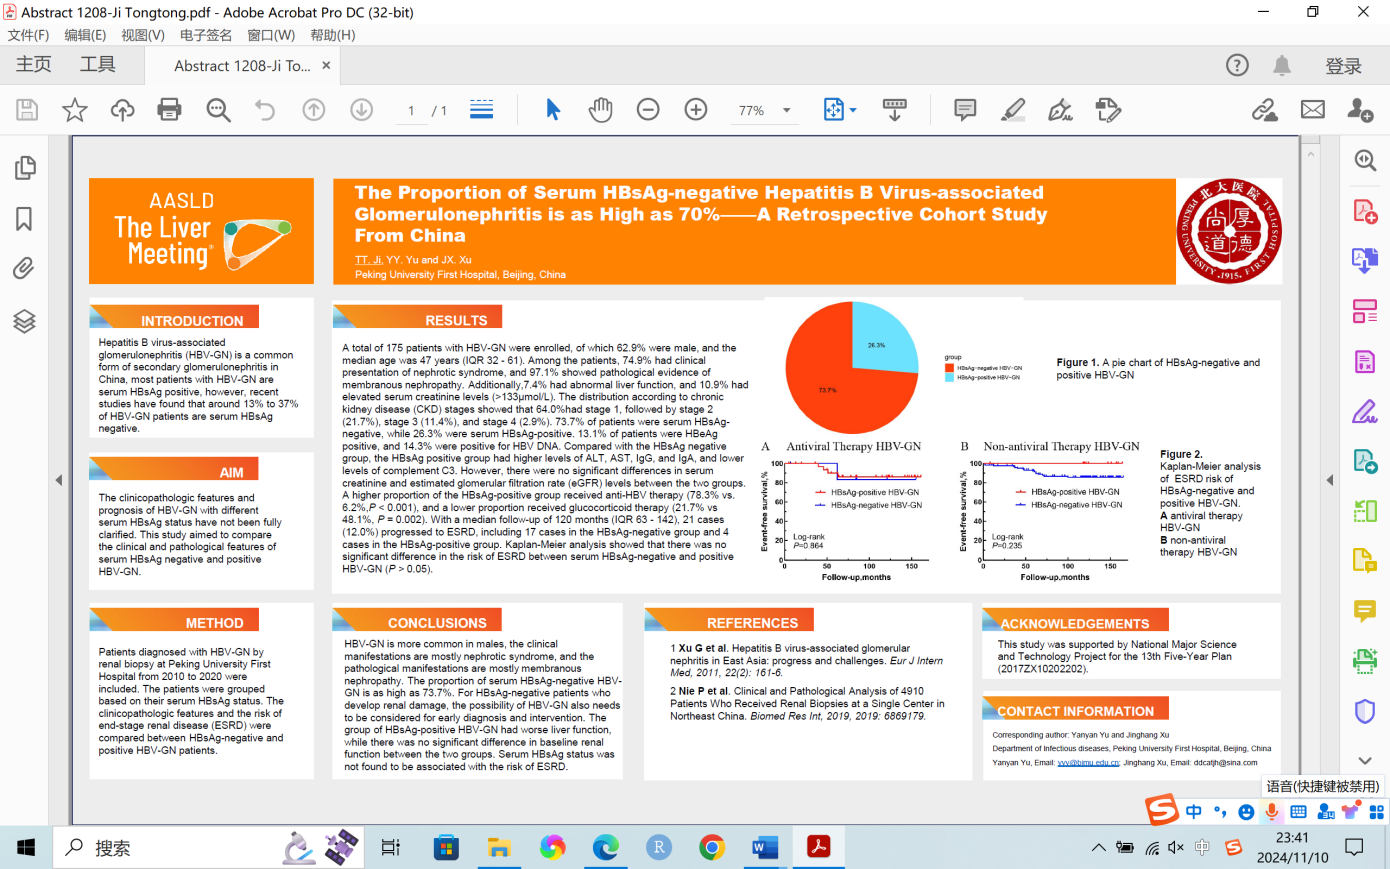Open the 电子签名 menu

click(206, 35)
